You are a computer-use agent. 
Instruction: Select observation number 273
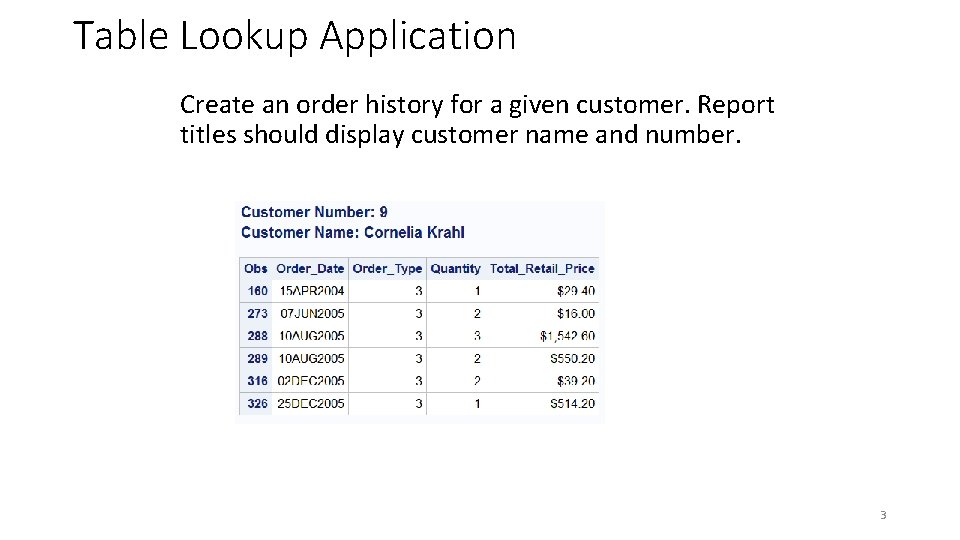[x=257, y=313]
